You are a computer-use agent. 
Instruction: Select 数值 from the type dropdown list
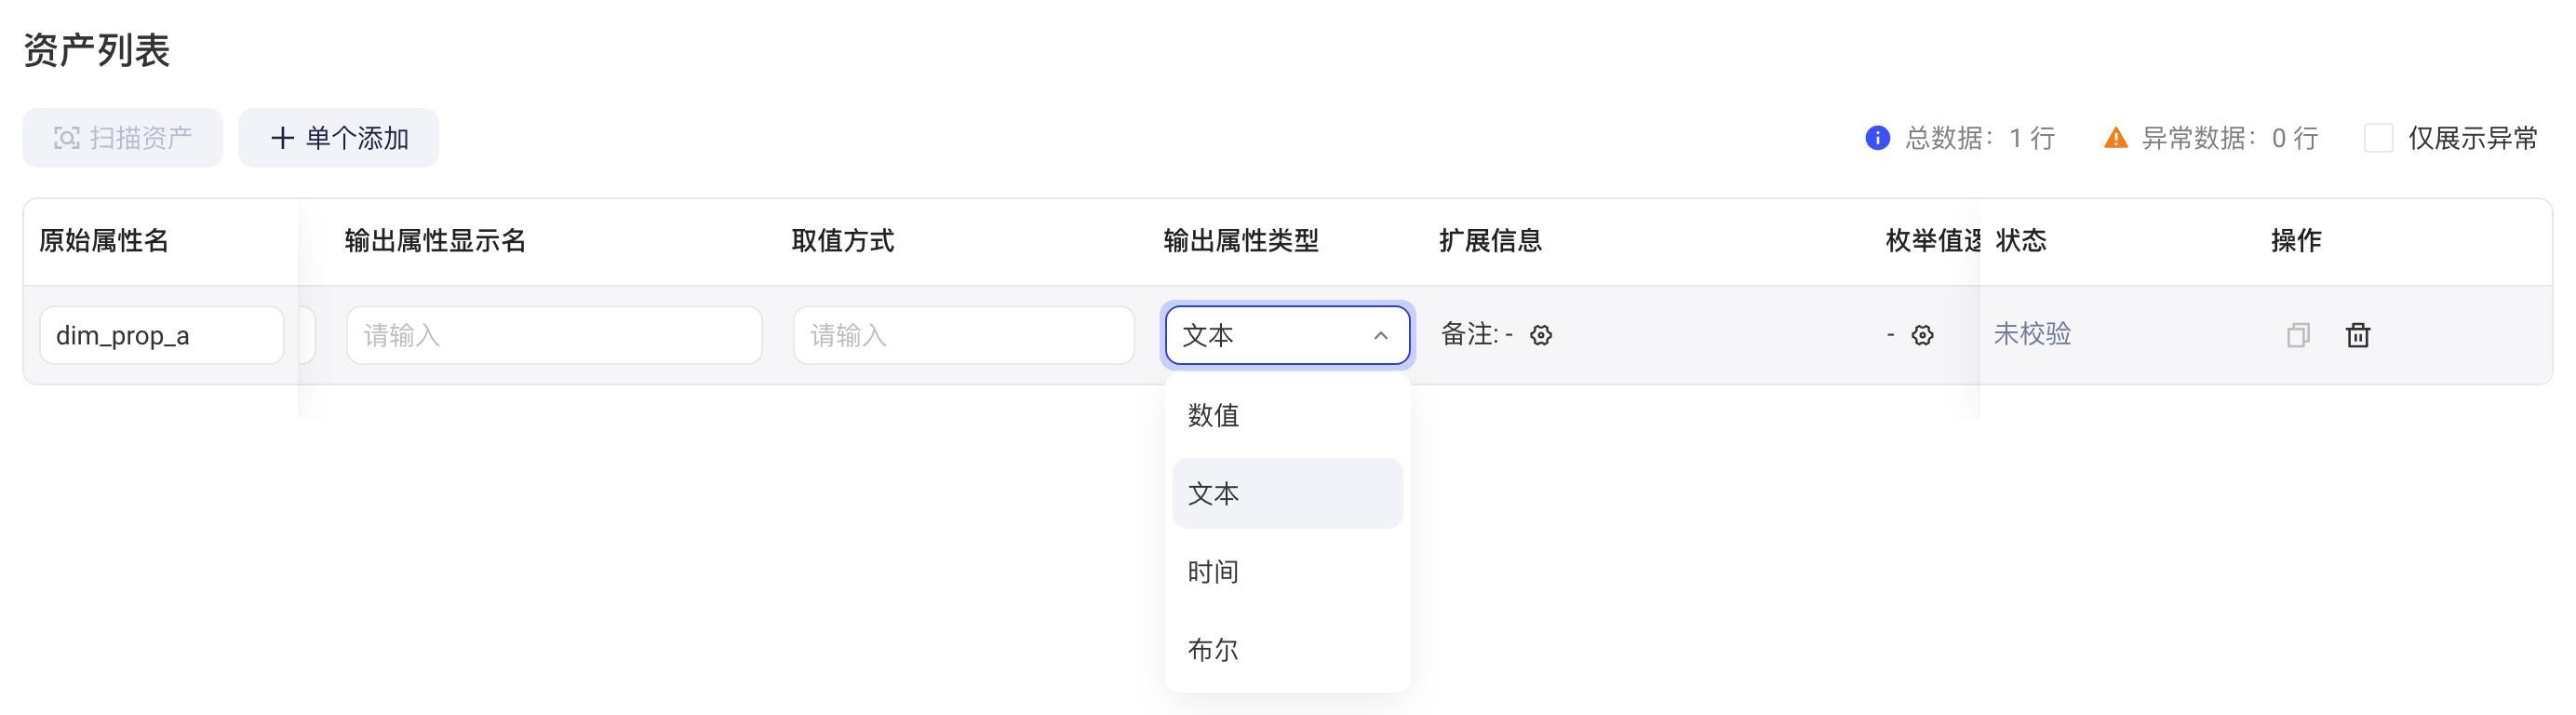click(x=1287, y=415)
